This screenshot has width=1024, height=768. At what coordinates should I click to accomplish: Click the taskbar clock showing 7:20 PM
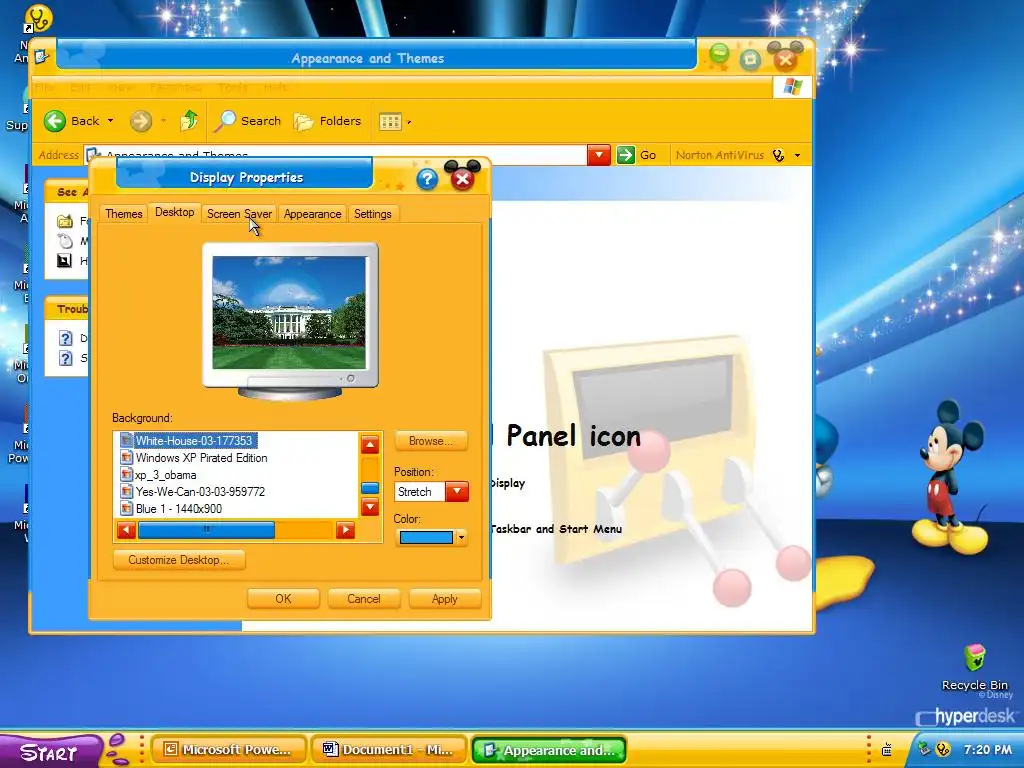987,750
